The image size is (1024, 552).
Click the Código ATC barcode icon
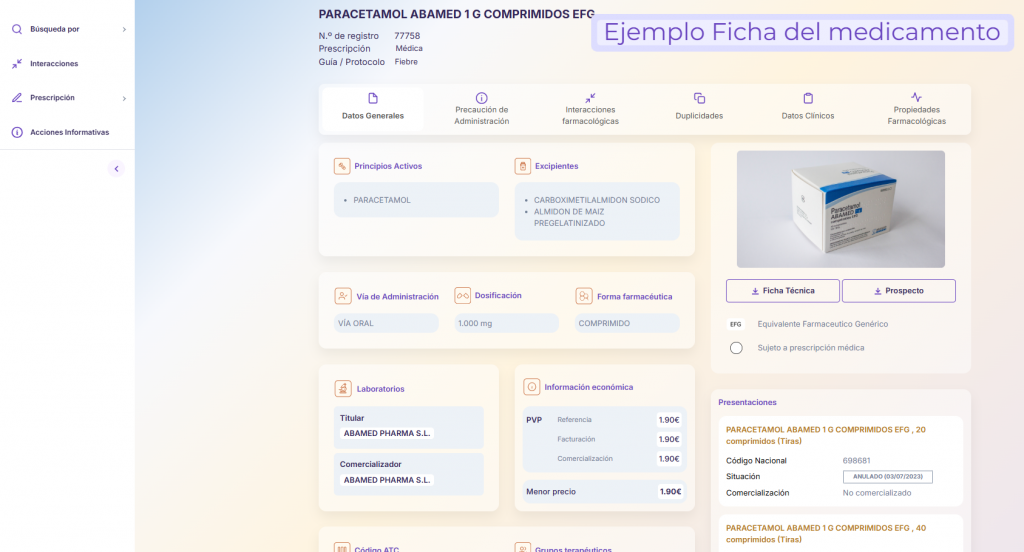click(x=342, y=547)
